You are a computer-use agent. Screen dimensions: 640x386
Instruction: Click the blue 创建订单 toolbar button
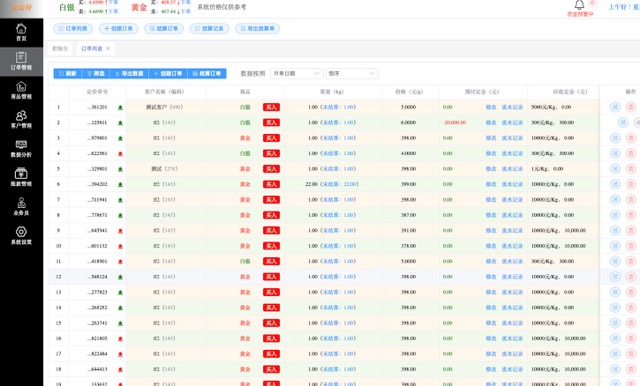coord(168,73)
